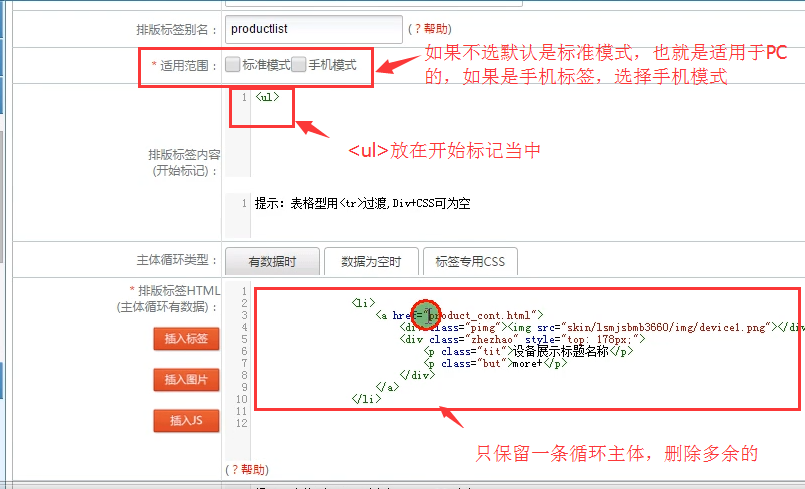Click the <ul> line in start-tag editor
The height and width of the screenshot is (489, 805).
click(x=267, y=97)
